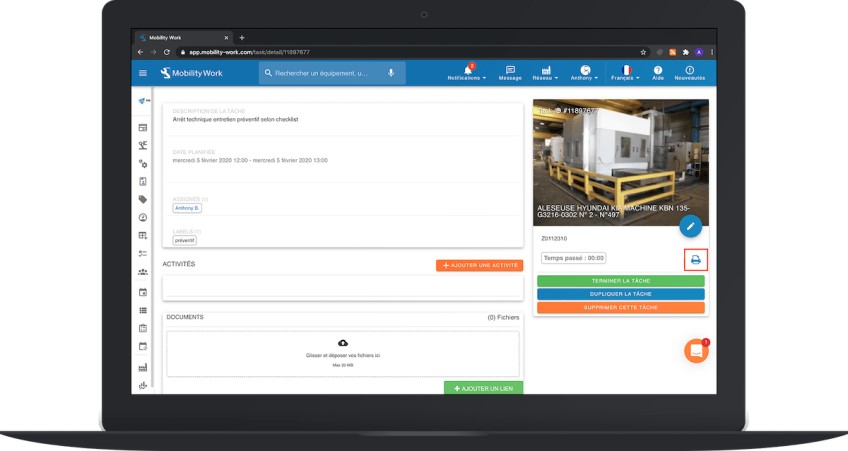Click the tag labels icon in the sidebar
Viewport: 848px width, 451px height.
[x=143, y=200]
